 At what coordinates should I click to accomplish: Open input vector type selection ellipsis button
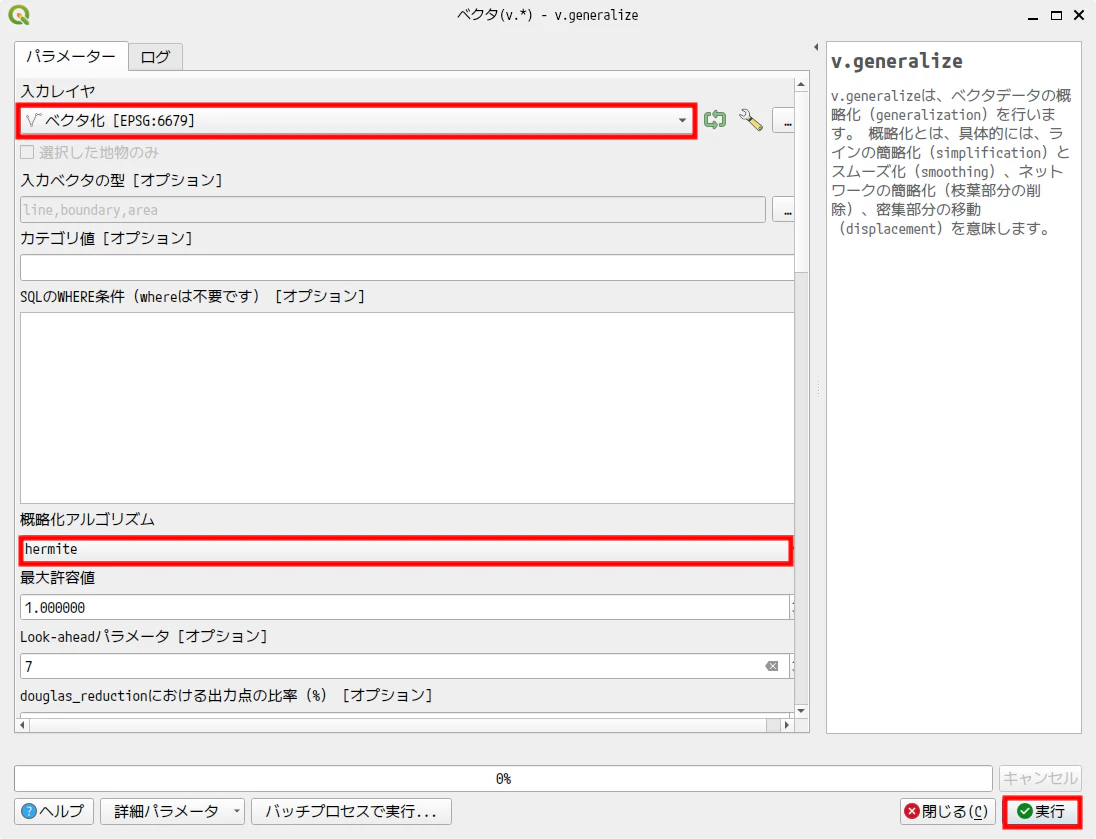pyautogui.click(x=786, y=209)
